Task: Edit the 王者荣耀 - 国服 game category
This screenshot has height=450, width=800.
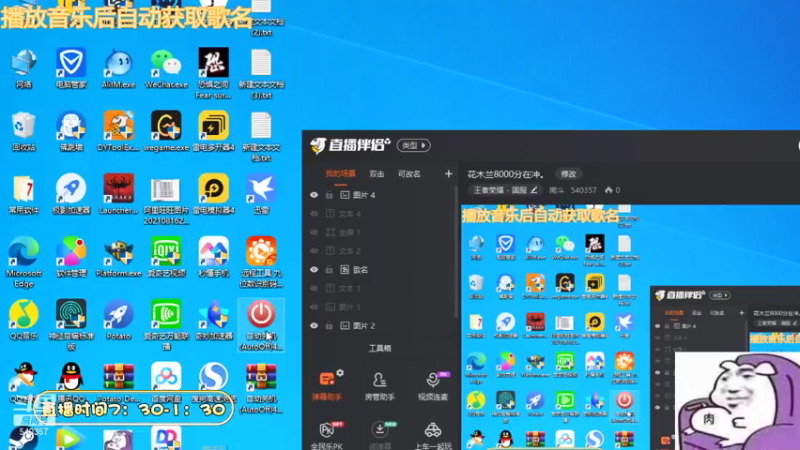Action: (x=534, y=190)
